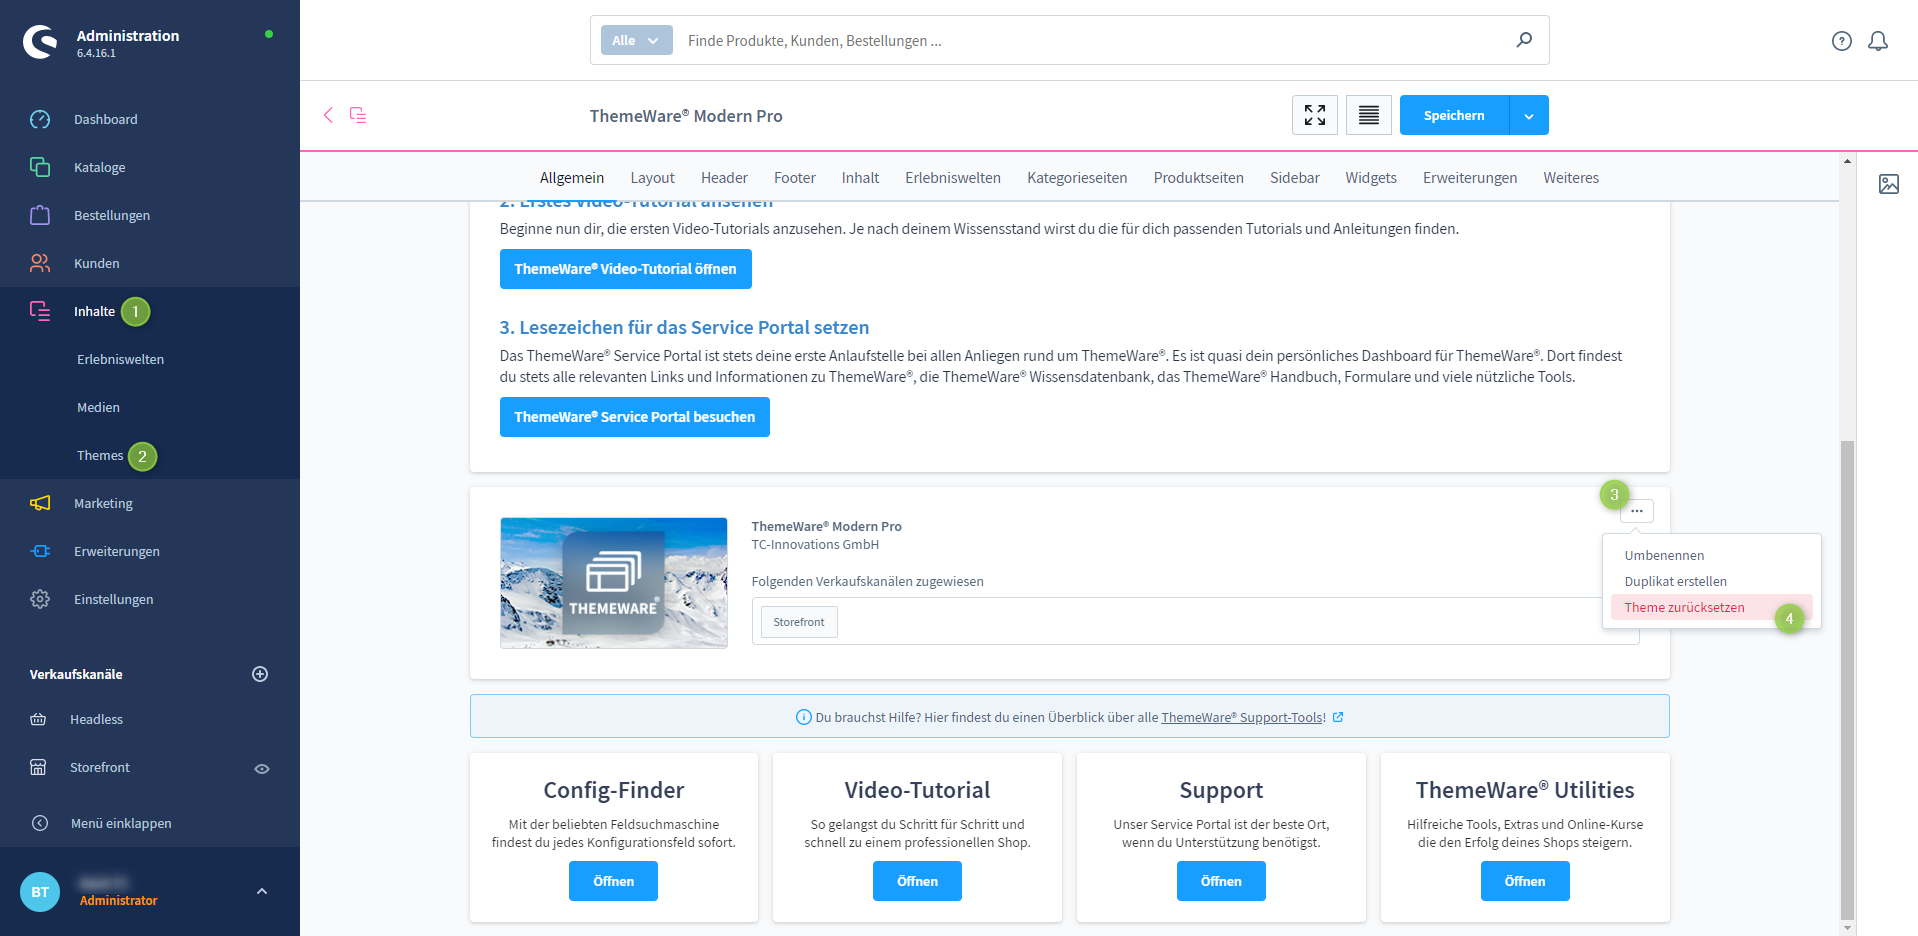Open the Alle search filter dropdown
This screenshot has width=1918, height=936.
pyautogui.click(x=636, y=40)
